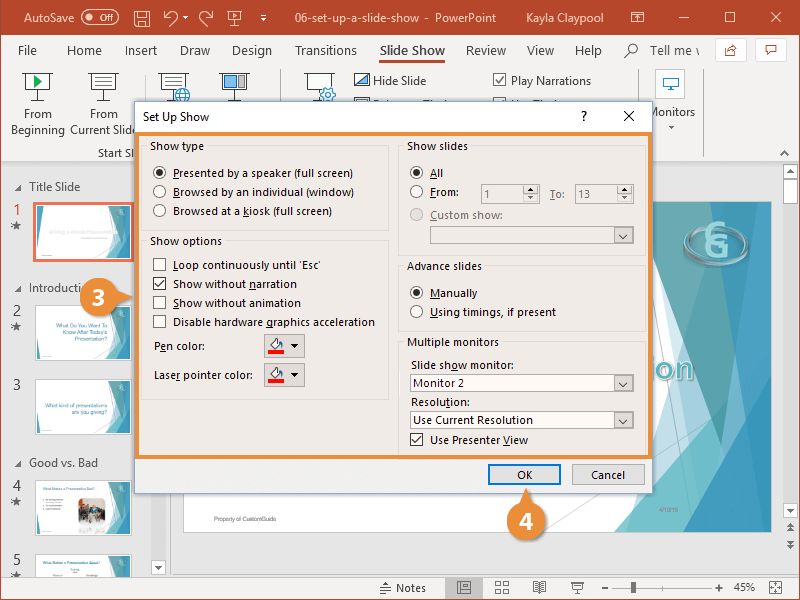800x600 pixels.
Task: Click OK in Set Up Show dialog
Action: tap(524, 475)
